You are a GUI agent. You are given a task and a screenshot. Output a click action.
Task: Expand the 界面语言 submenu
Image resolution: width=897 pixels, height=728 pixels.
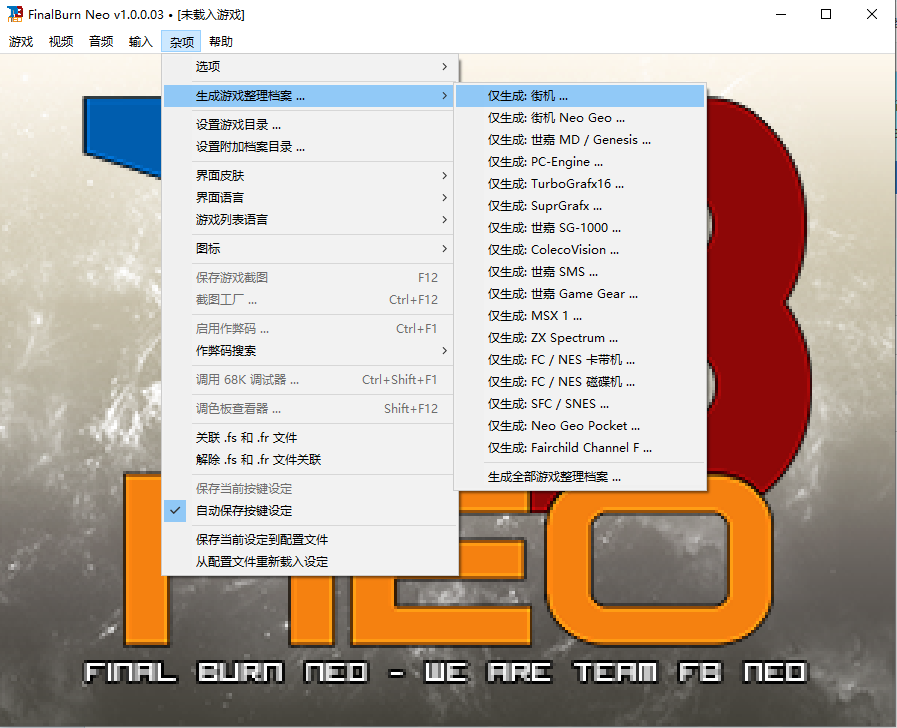[x=311, y=198]
